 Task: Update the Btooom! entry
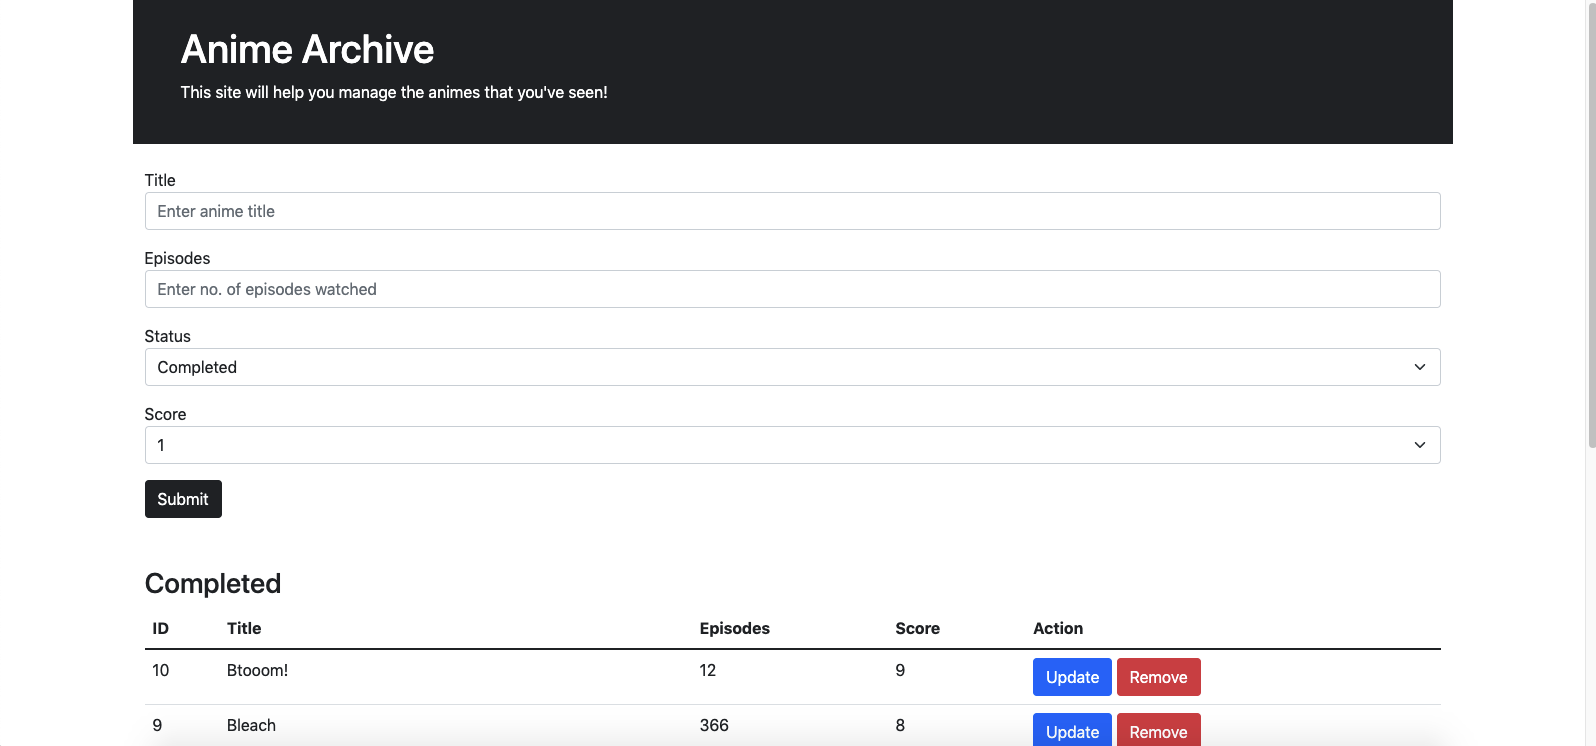click(x=1072, y=677)
